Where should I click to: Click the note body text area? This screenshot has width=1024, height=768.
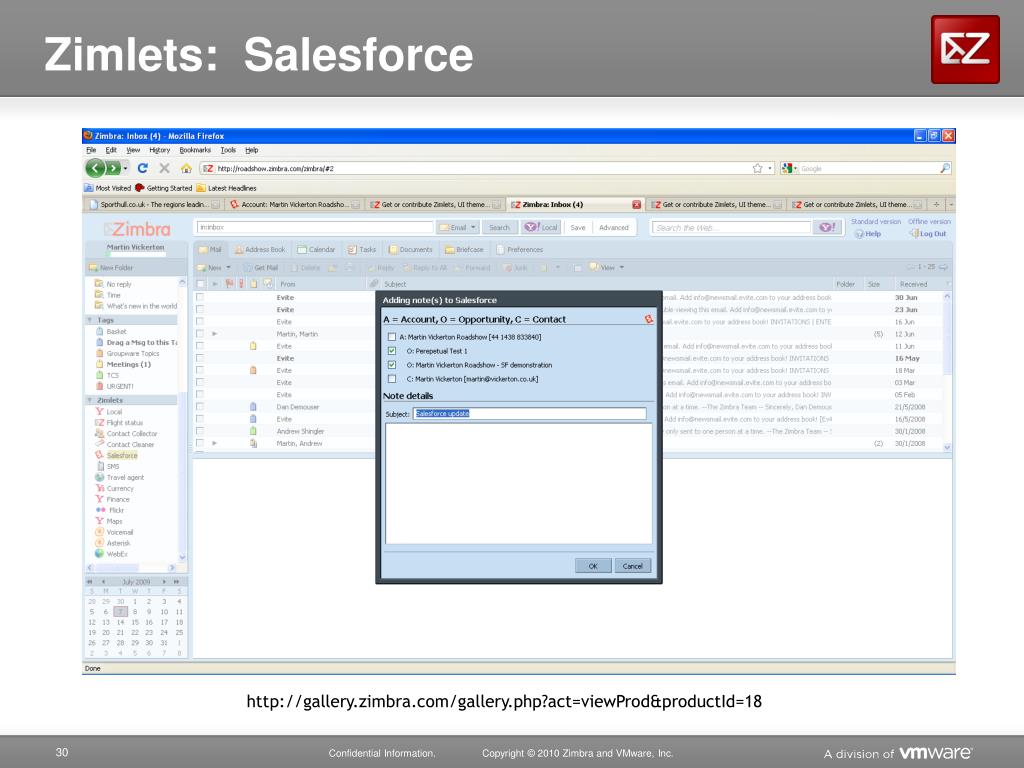pyautogui.click(x=519, y=484)
